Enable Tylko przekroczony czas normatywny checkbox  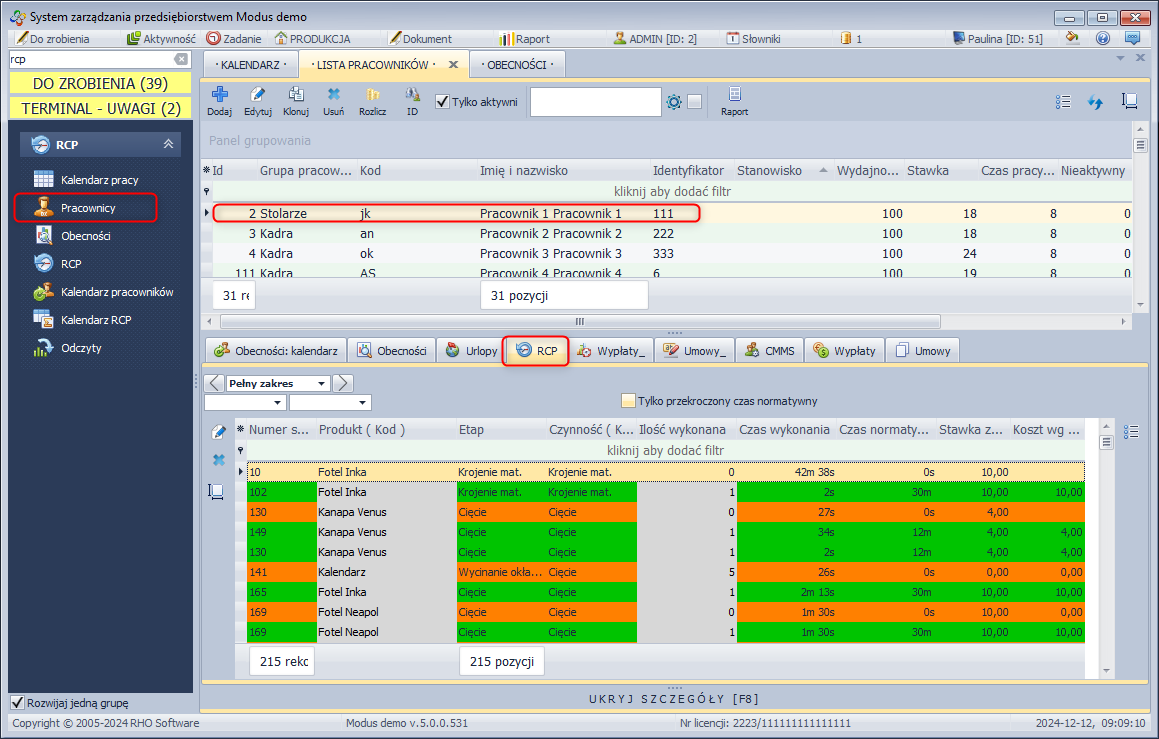(x=628, y=401)
